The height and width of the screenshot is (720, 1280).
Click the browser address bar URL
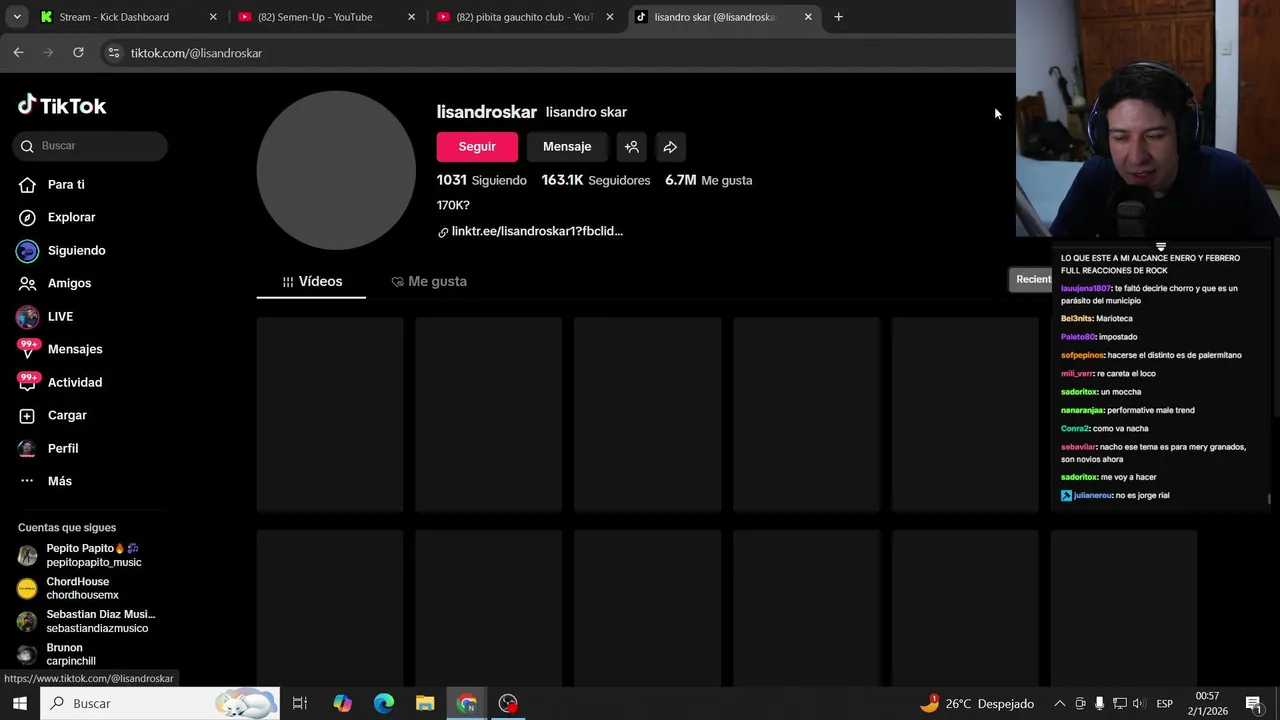(196, 53)
